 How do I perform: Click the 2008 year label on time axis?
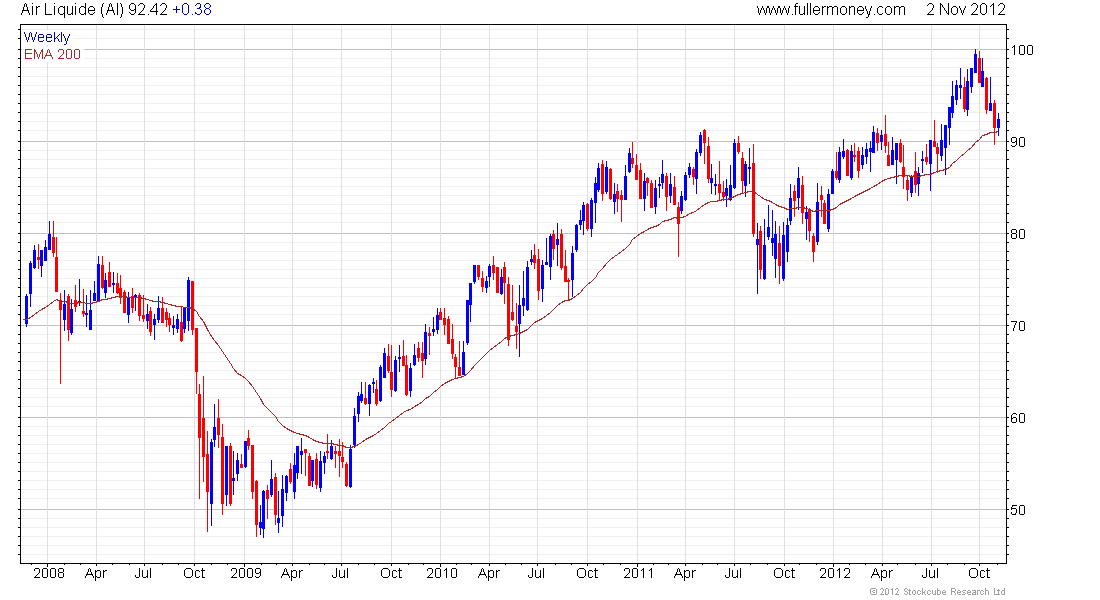(48, 573)
